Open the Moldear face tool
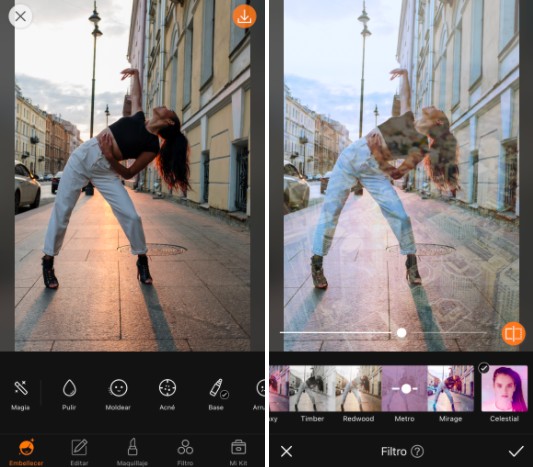 click(118, 395)
